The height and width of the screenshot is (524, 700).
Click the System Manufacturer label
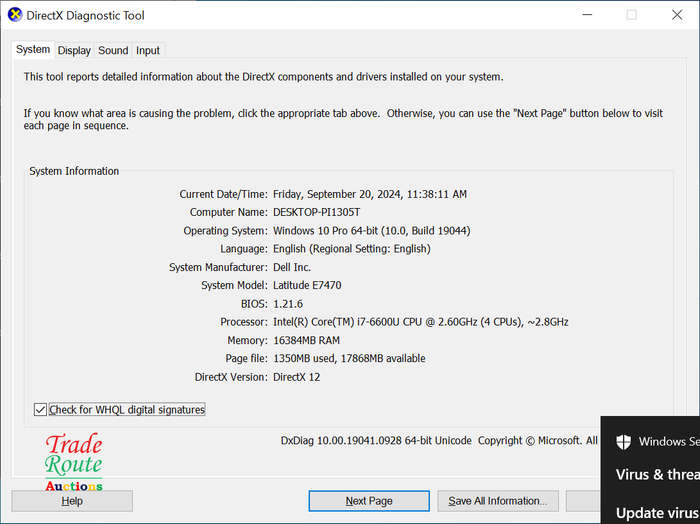218,267
